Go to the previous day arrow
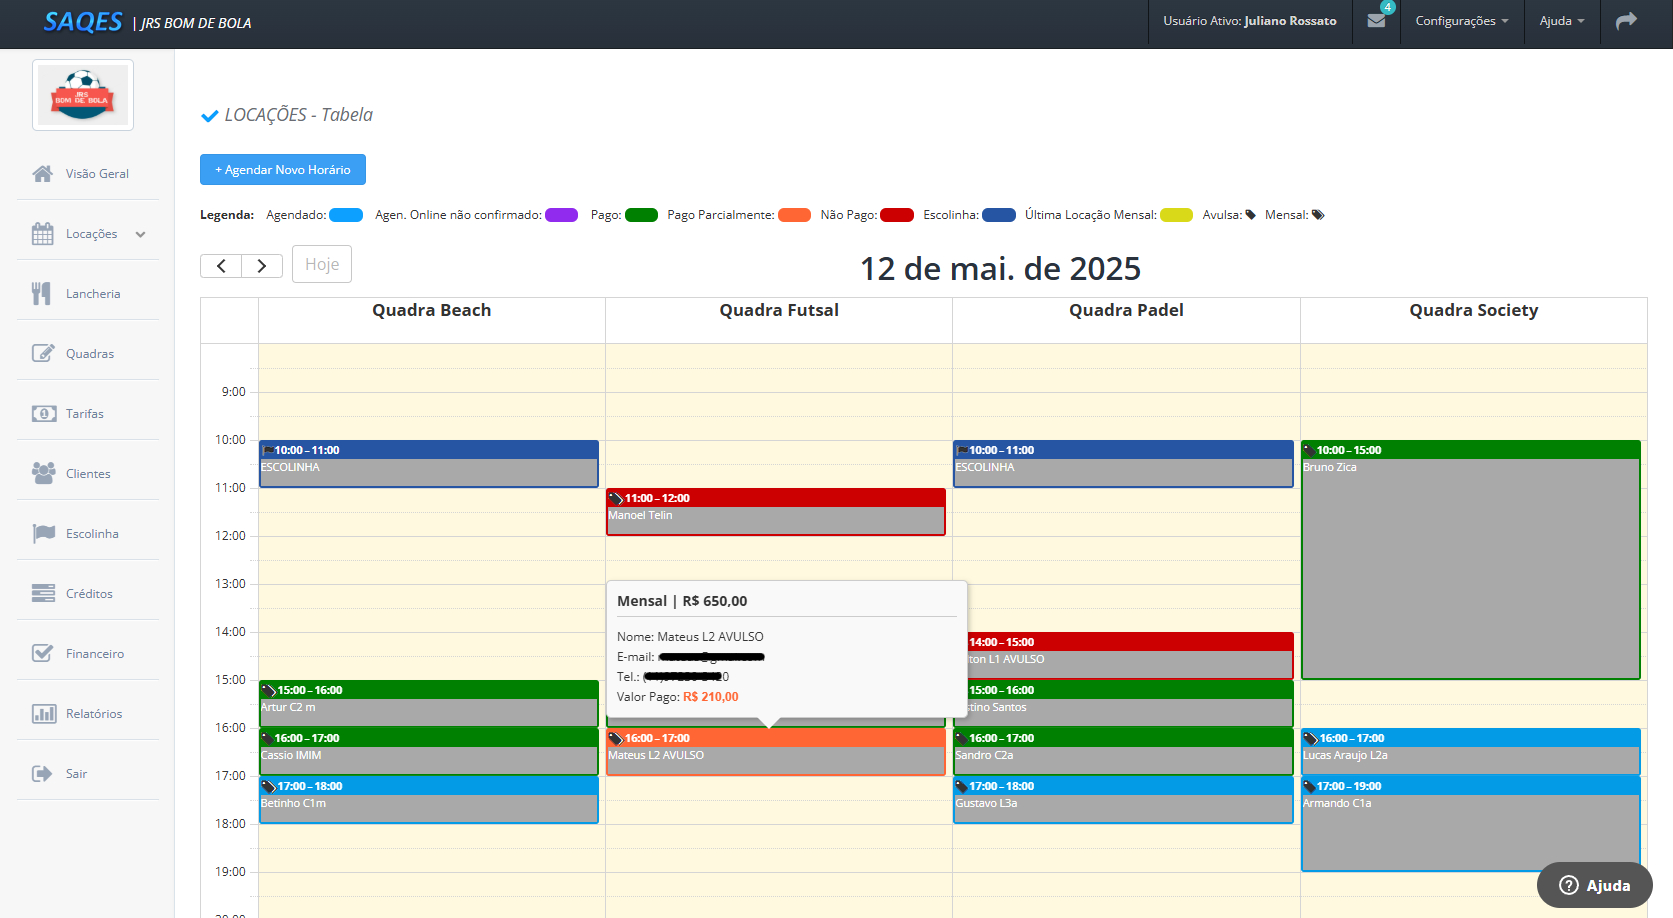This screenshot has width=1673, height=918. (x=221, y=266)
